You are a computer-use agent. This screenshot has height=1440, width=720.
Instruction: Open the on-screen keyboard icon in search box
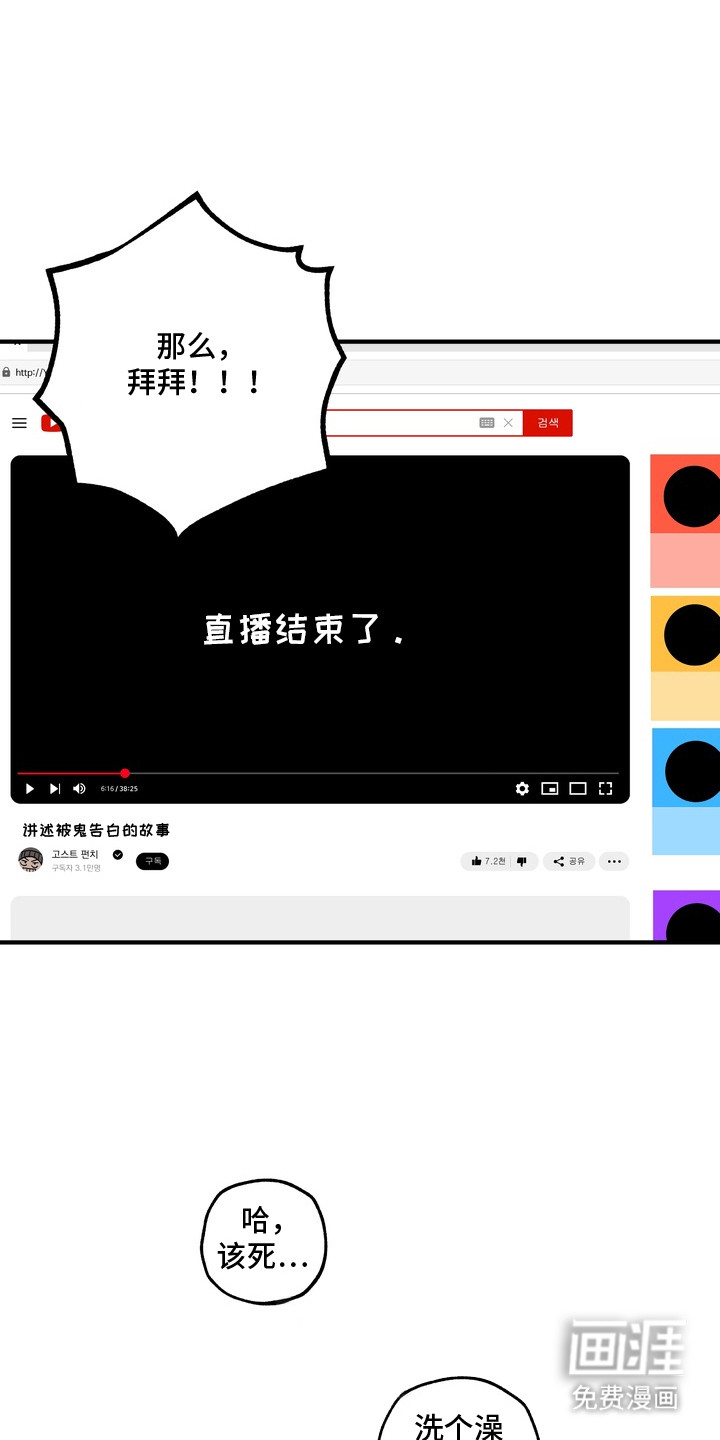tap(487, 423)
